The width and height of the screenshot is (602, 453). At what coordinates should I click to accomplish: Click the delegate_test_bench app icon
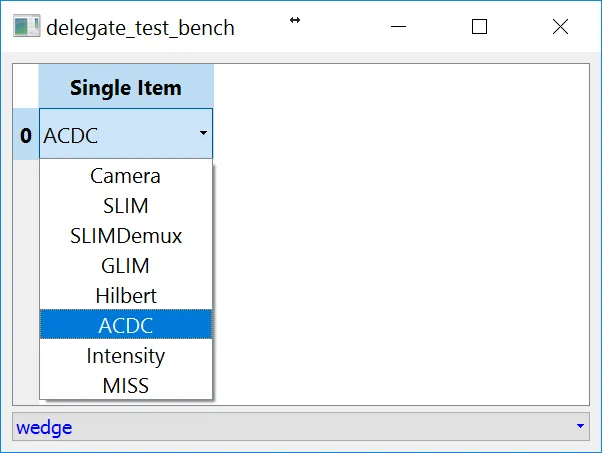click(27, 27)
